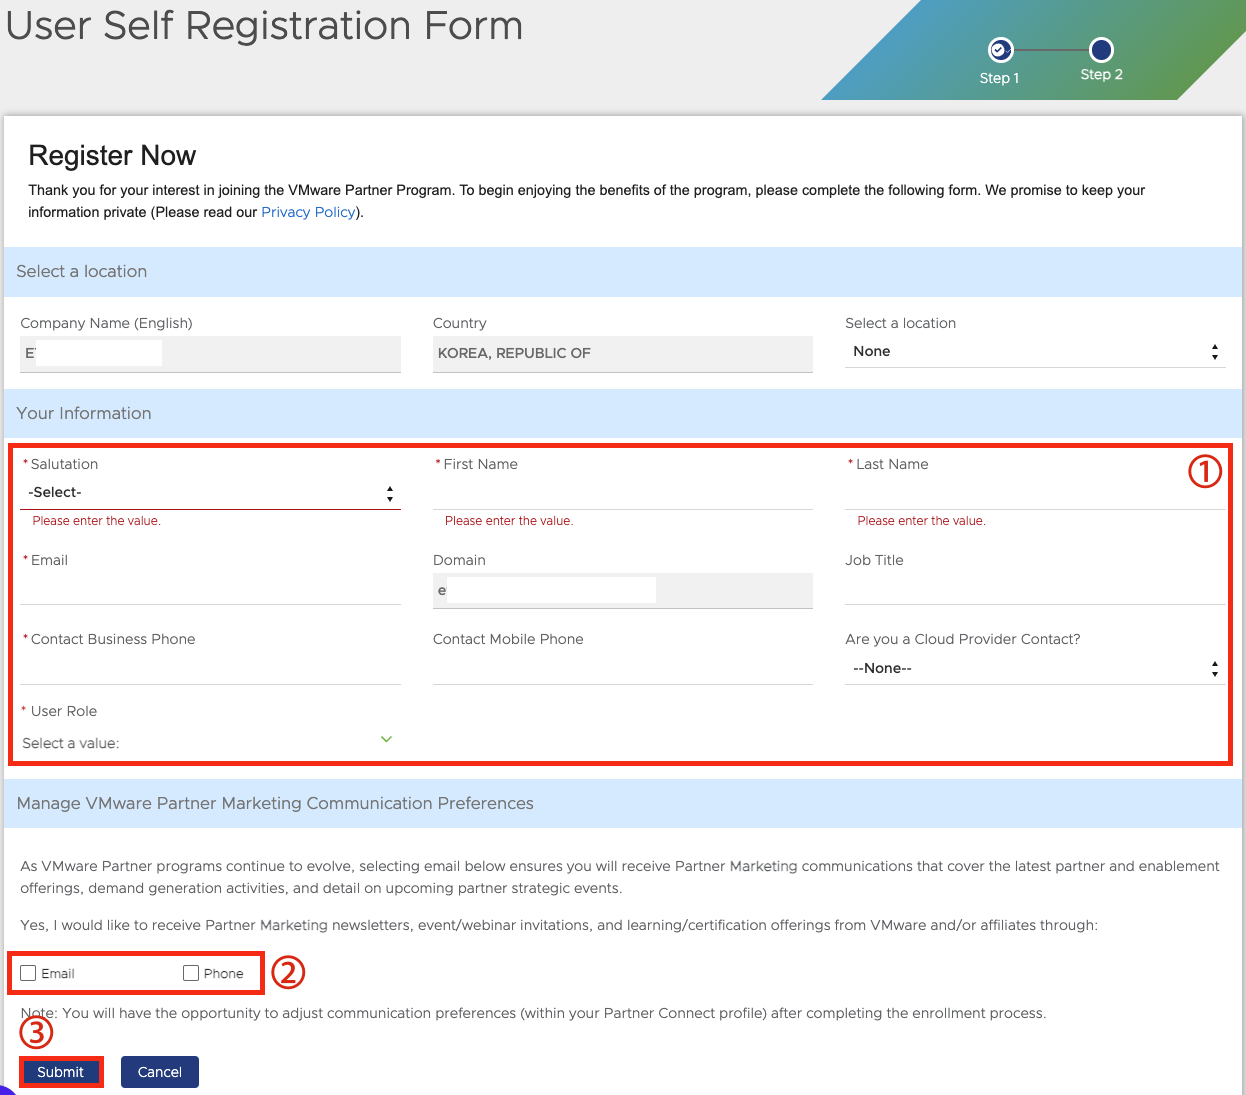Open the Privacy Policy link
The image size is (1246, 1095).
point(308,212)
